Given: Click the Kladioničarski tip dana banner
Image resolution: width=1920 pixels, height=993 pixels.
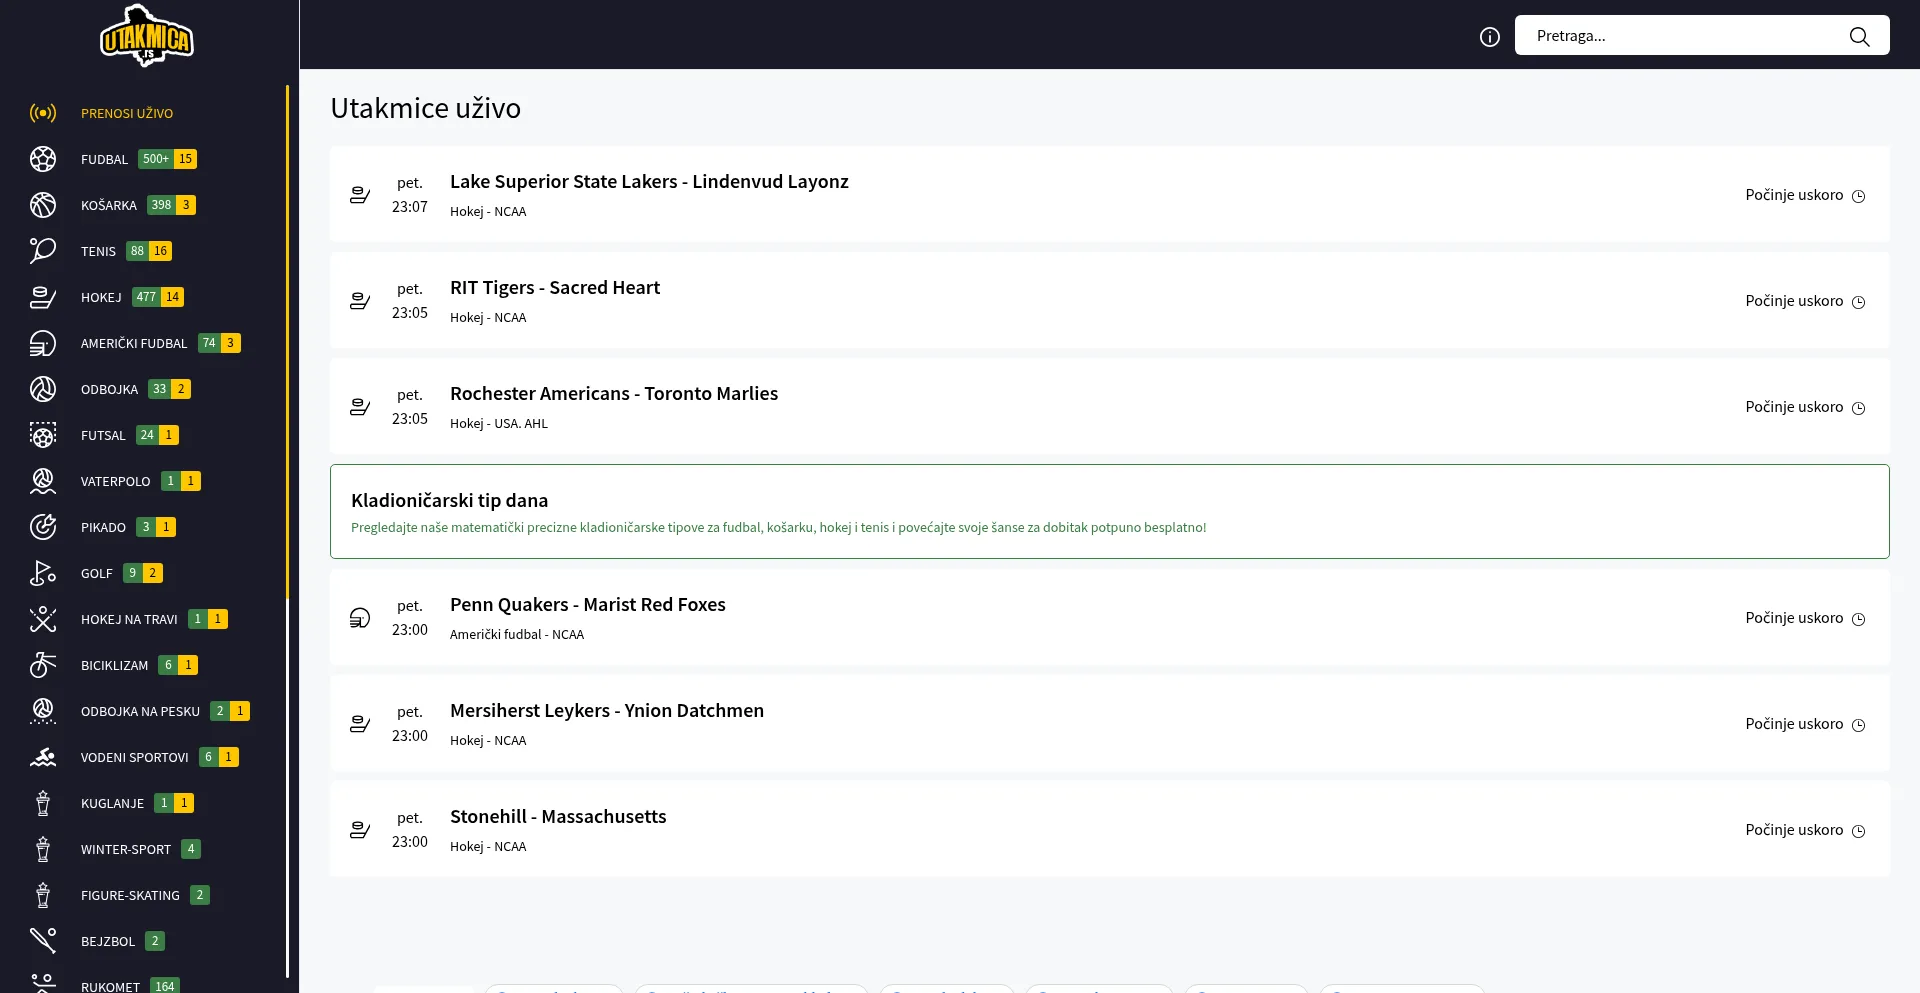Looking at the screenshot, I should [1109, 511].
